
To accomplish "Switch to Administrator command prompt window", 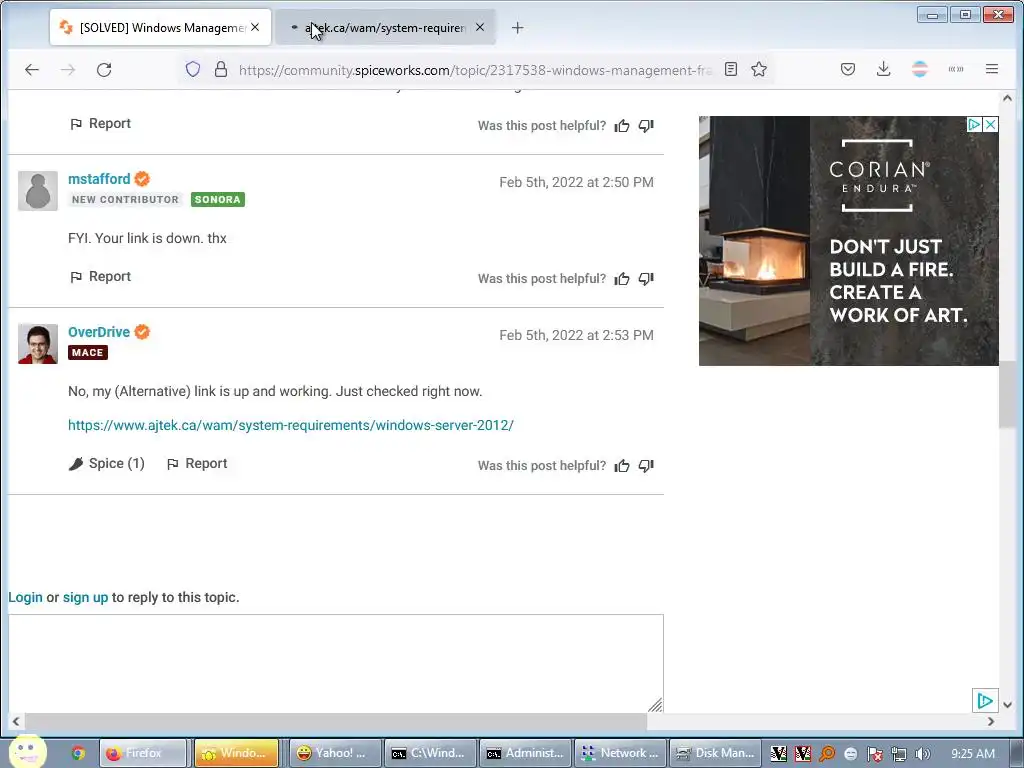I will click(x=524, y=753).
